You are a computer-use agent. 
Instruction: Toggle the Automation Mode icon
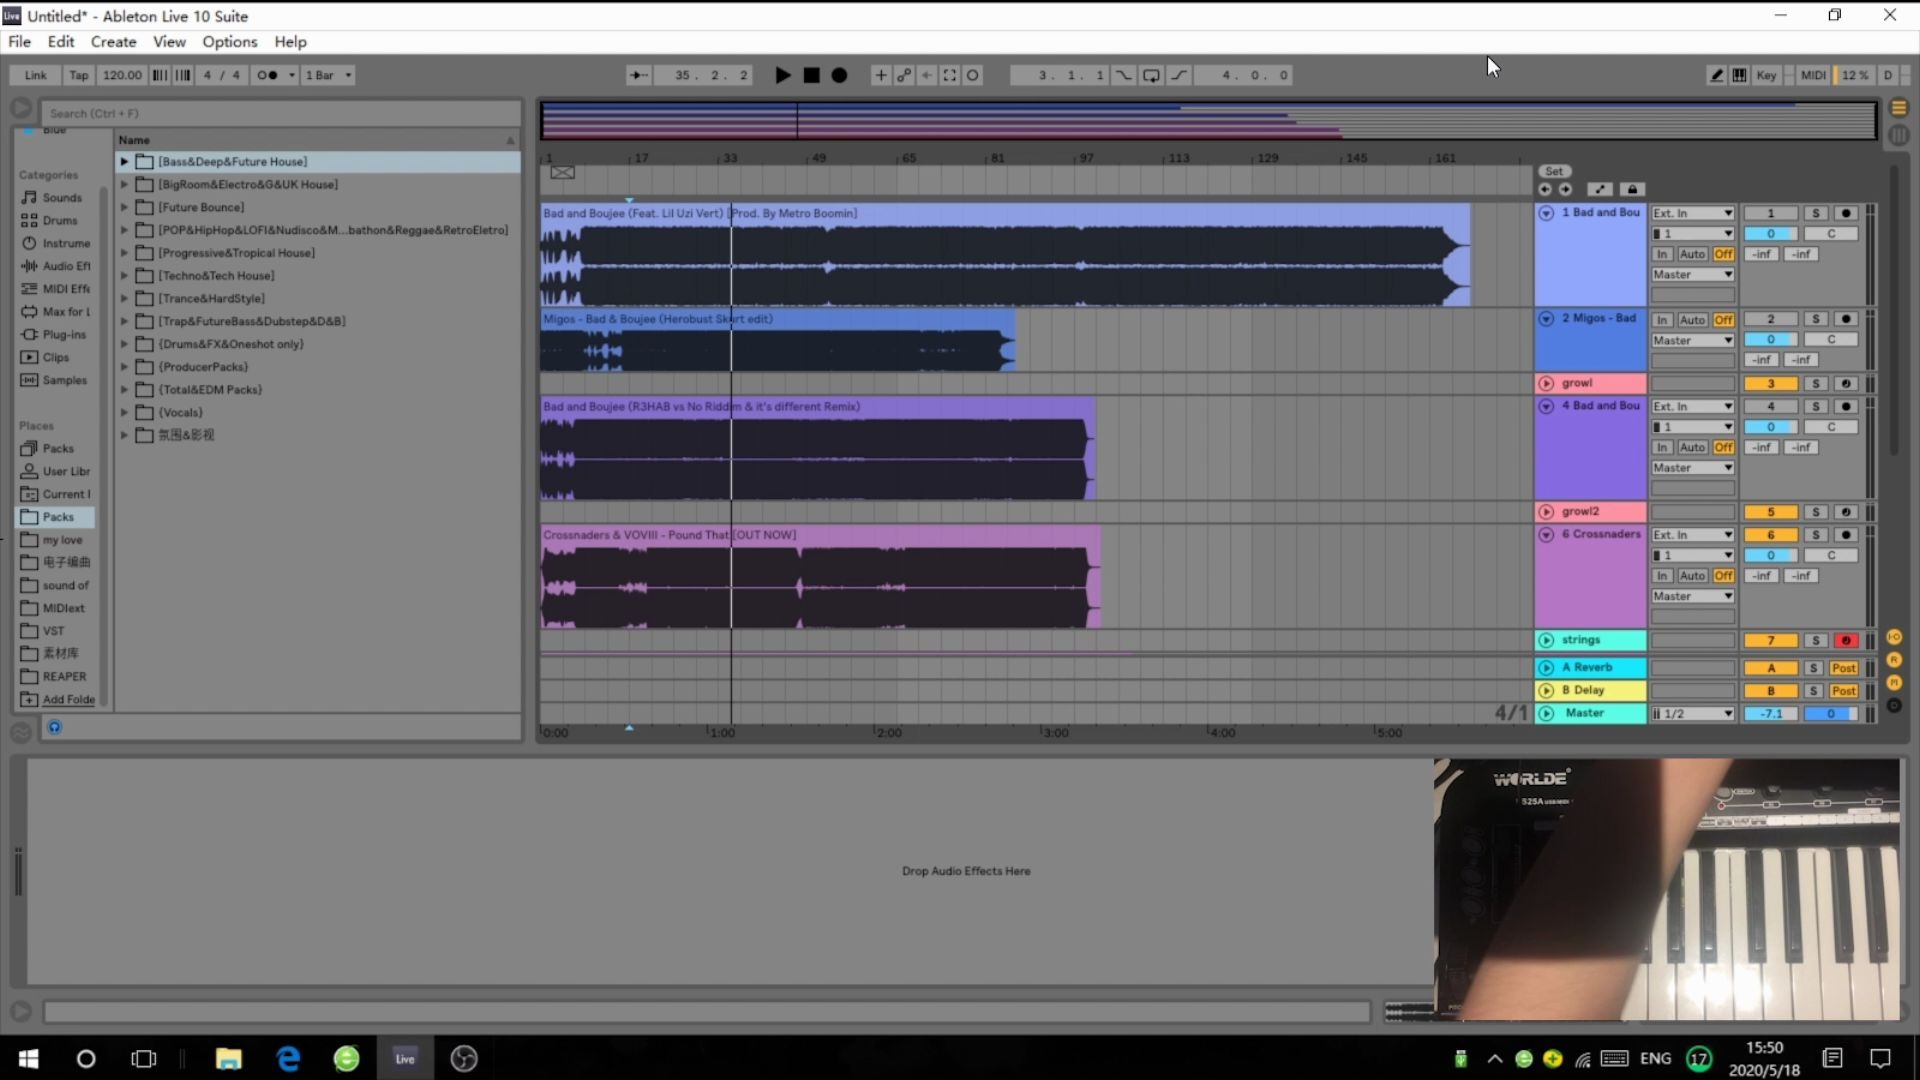click(1599, 189)
